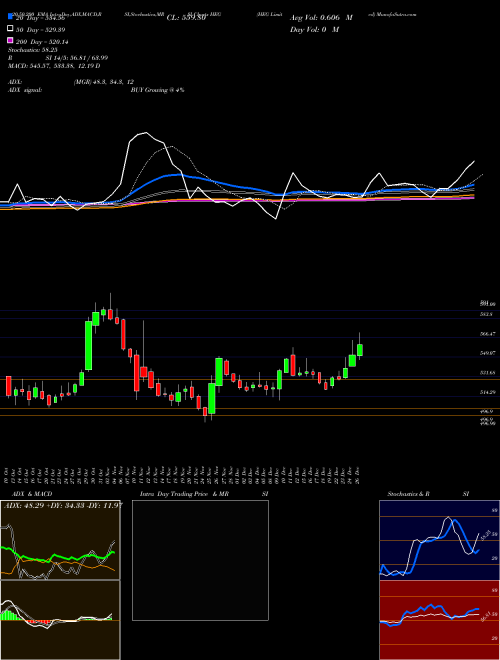
Task: Click the 'ADX: 48.29 +DY: 34.33 -DY: 11.97' header
Action: coord(63,505)
